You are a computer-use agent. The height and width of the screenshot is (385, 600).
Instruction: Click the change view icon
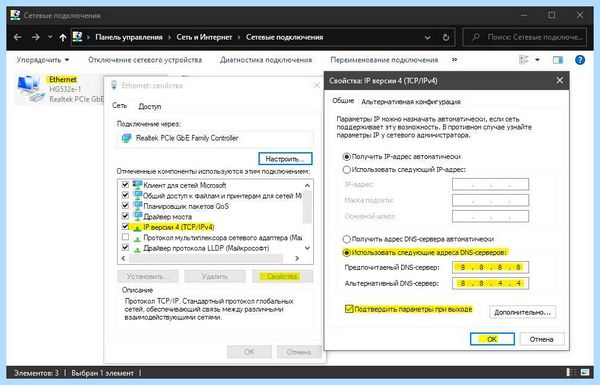tap(523, 60)
